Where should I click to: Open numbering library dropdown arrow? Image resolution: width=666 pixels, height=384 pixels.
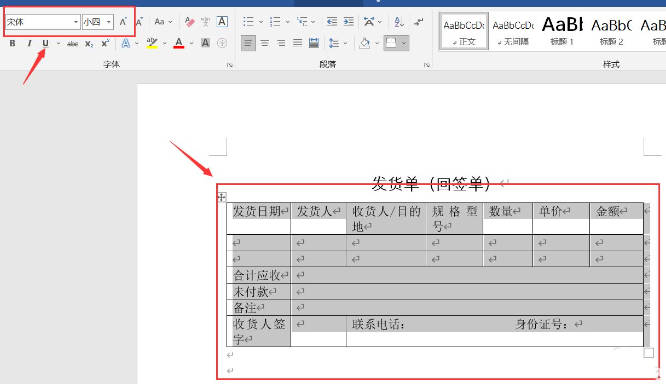pos(288,22)
